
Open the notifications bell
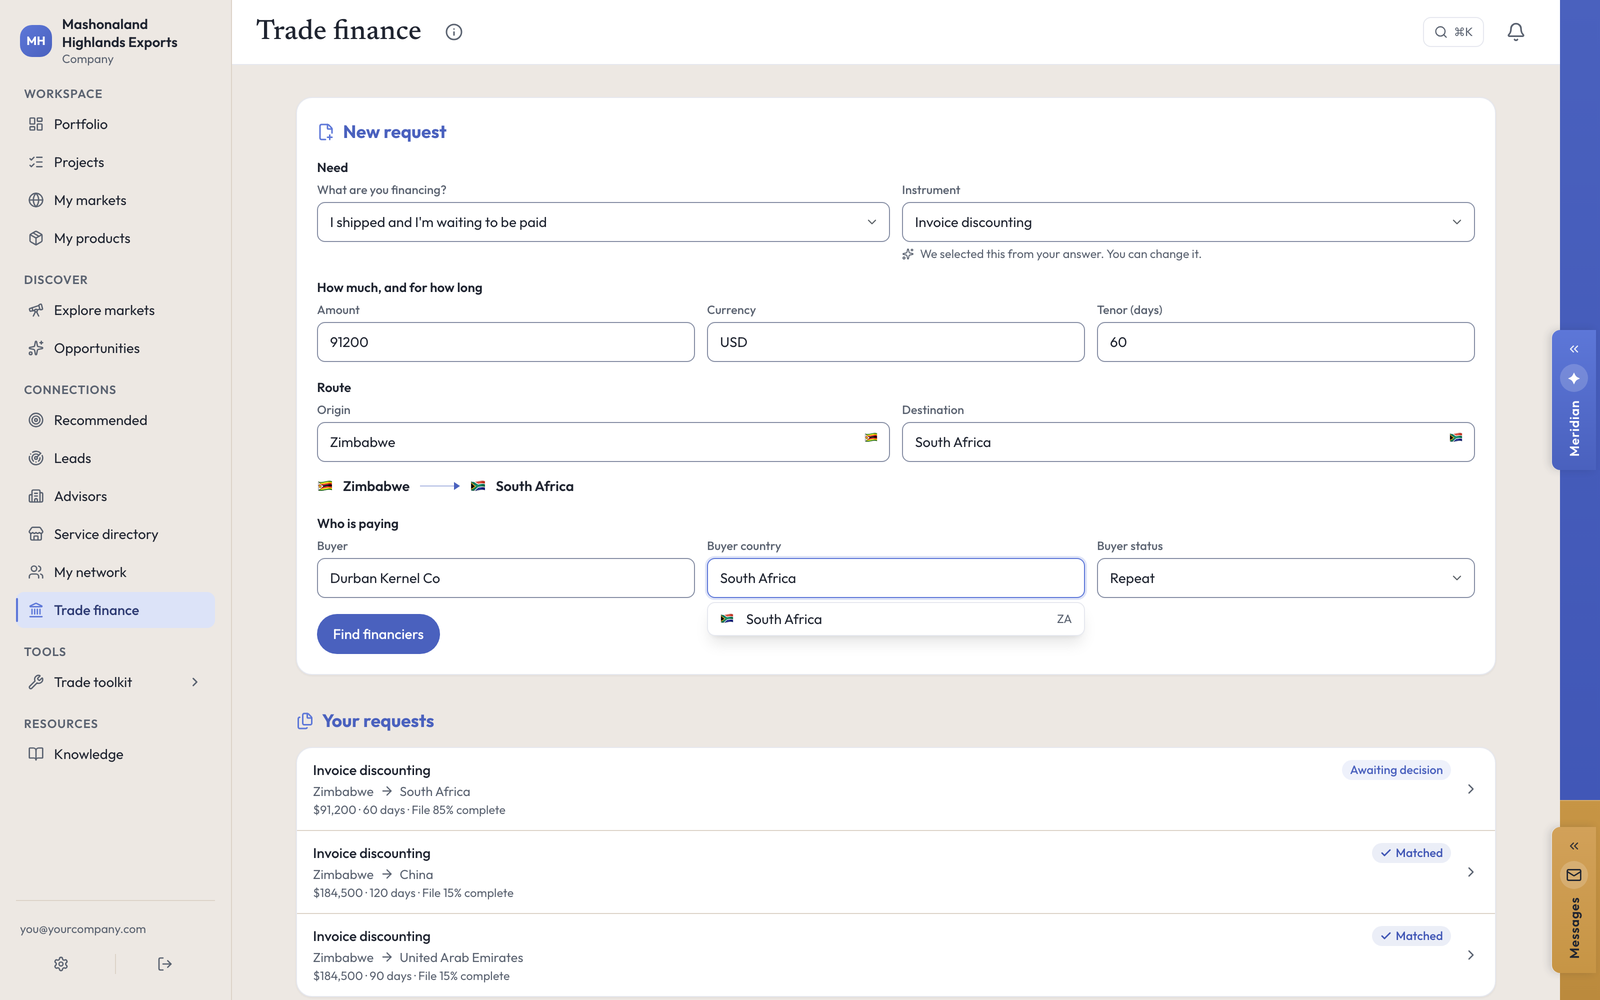[x=1516, y=32]
